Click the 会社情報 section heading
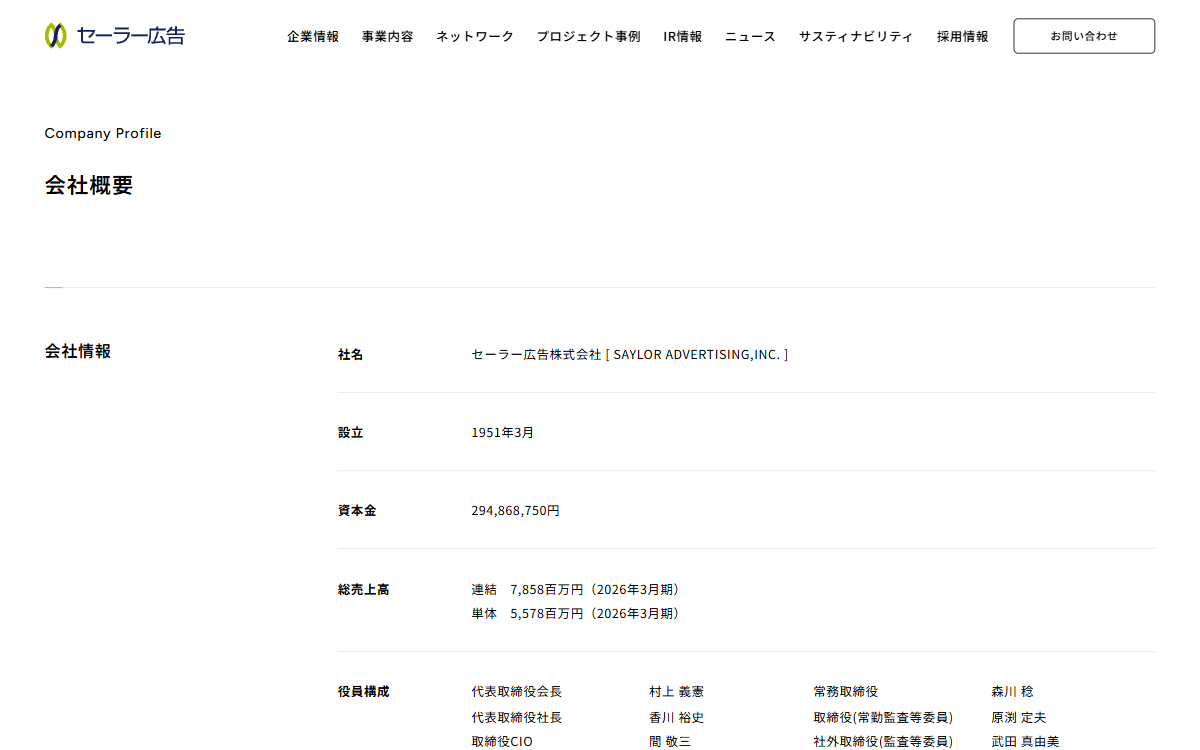1200x750 pixels. click(78, 351)
